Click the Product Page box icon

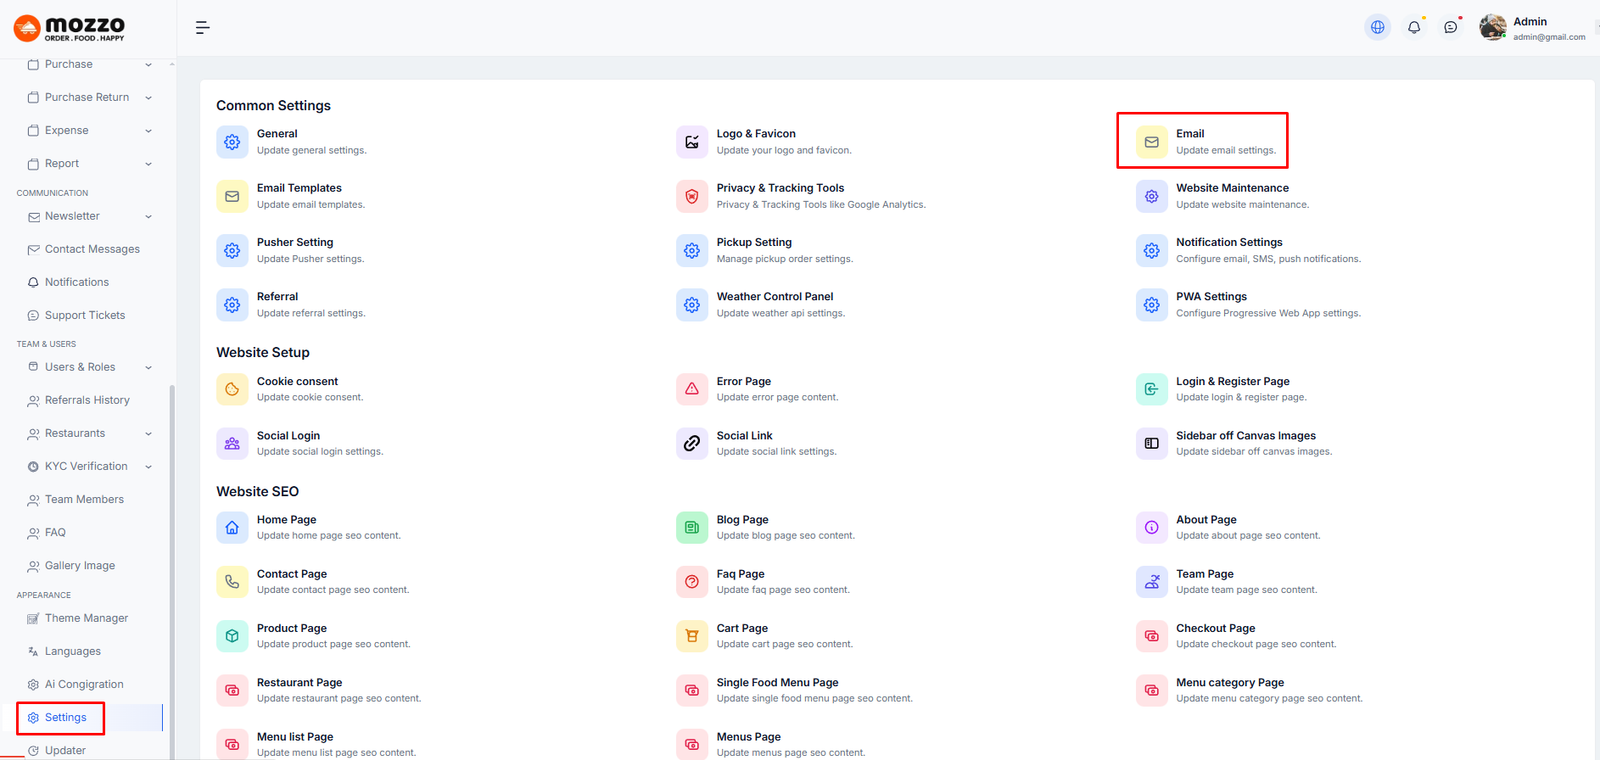click(232, 636)
